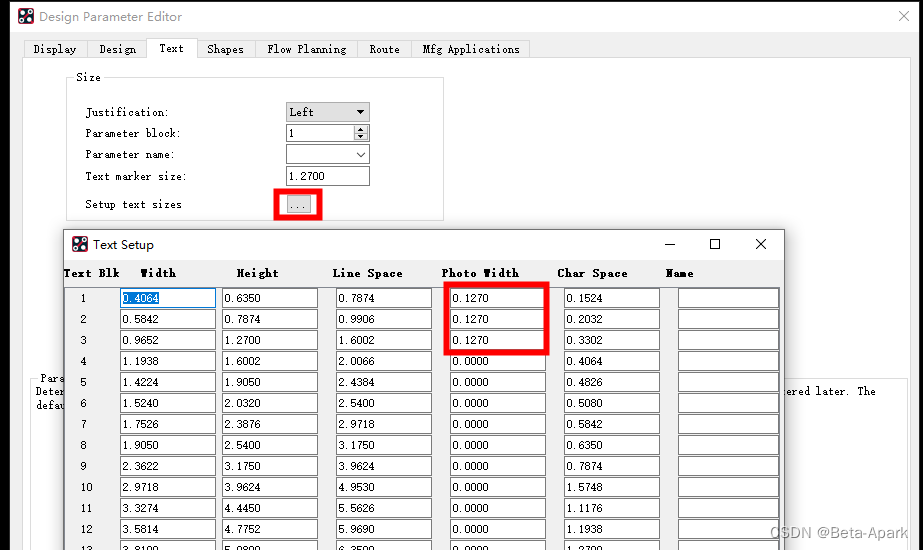Select Width field for text block 1
This screenshot has height=550, width=923.
point(167,298)
